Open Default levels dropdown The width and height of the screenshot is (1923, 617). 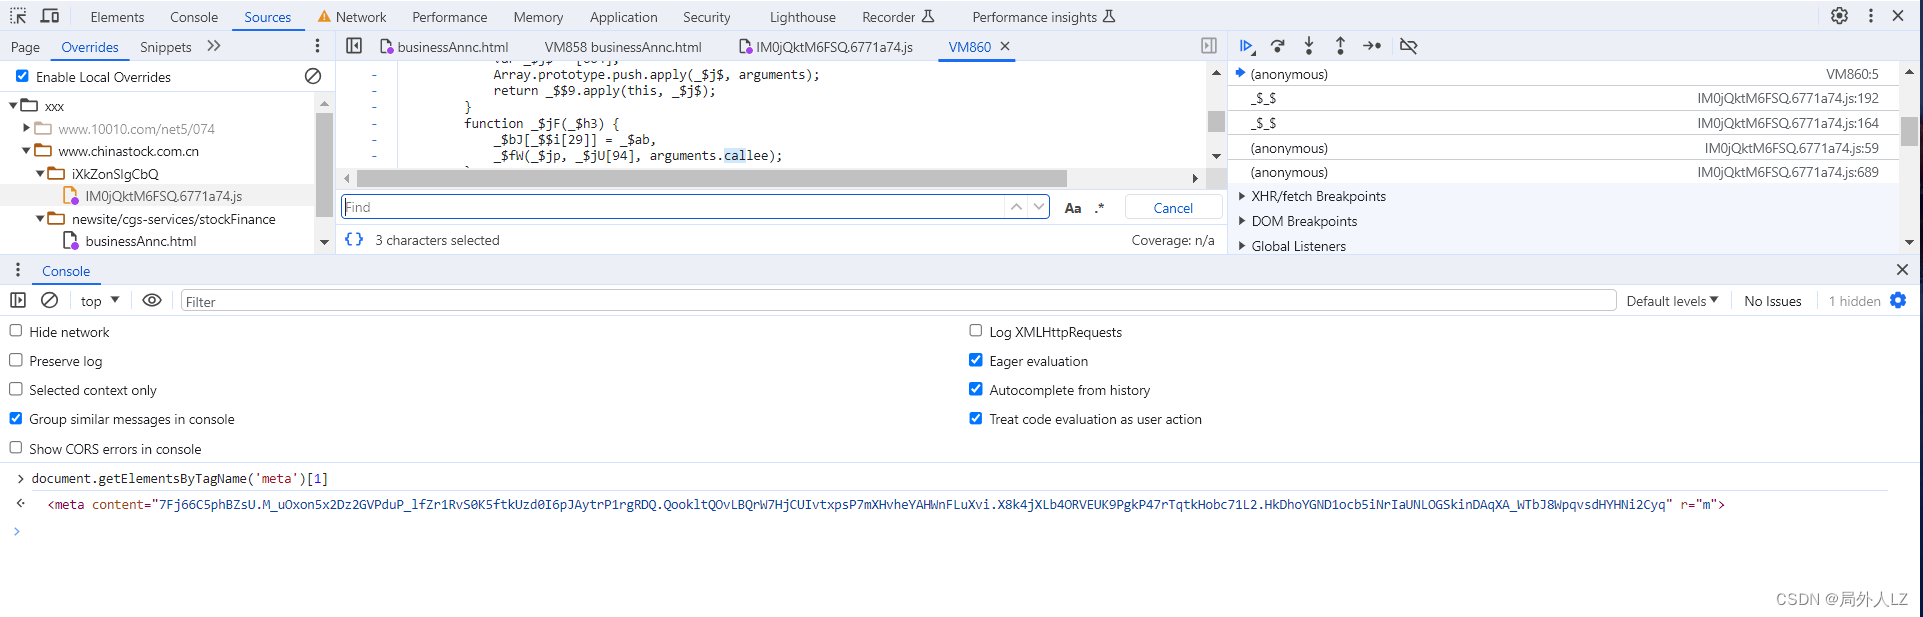(x=1672, y=301)
